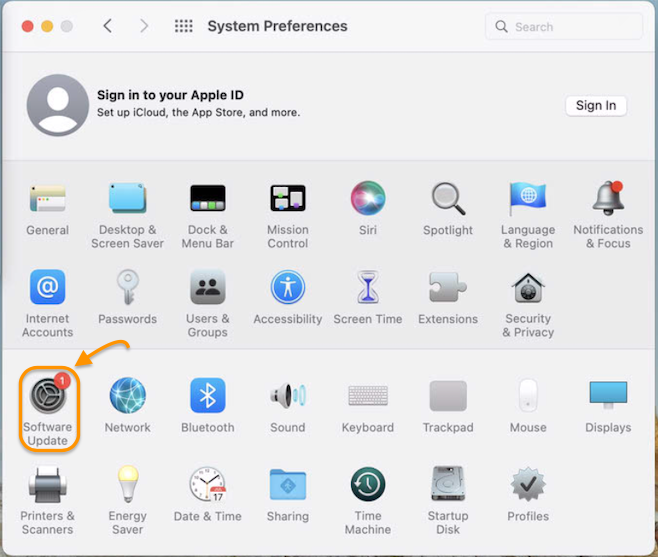Minimize window with yellow button
Image resolution: width=658 pixels, height=557 pixels.
point(47,26)
